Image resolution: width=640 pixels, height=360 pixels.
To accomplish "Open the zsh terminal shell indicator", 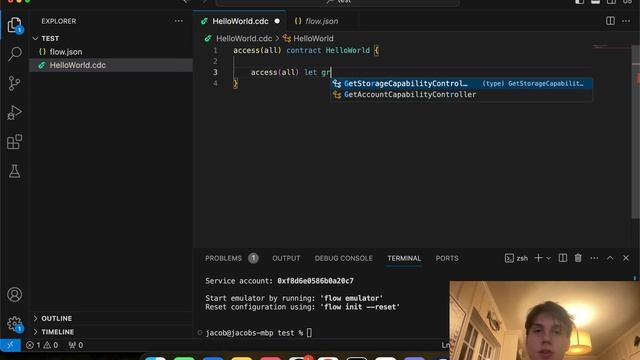I will coord(516,258).
